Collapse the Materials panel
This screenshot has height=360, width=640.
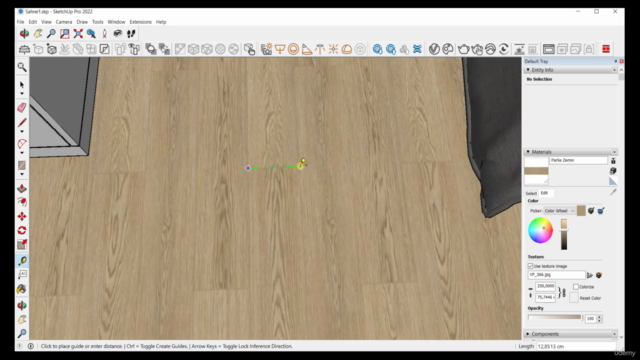[x=528, y=152]
